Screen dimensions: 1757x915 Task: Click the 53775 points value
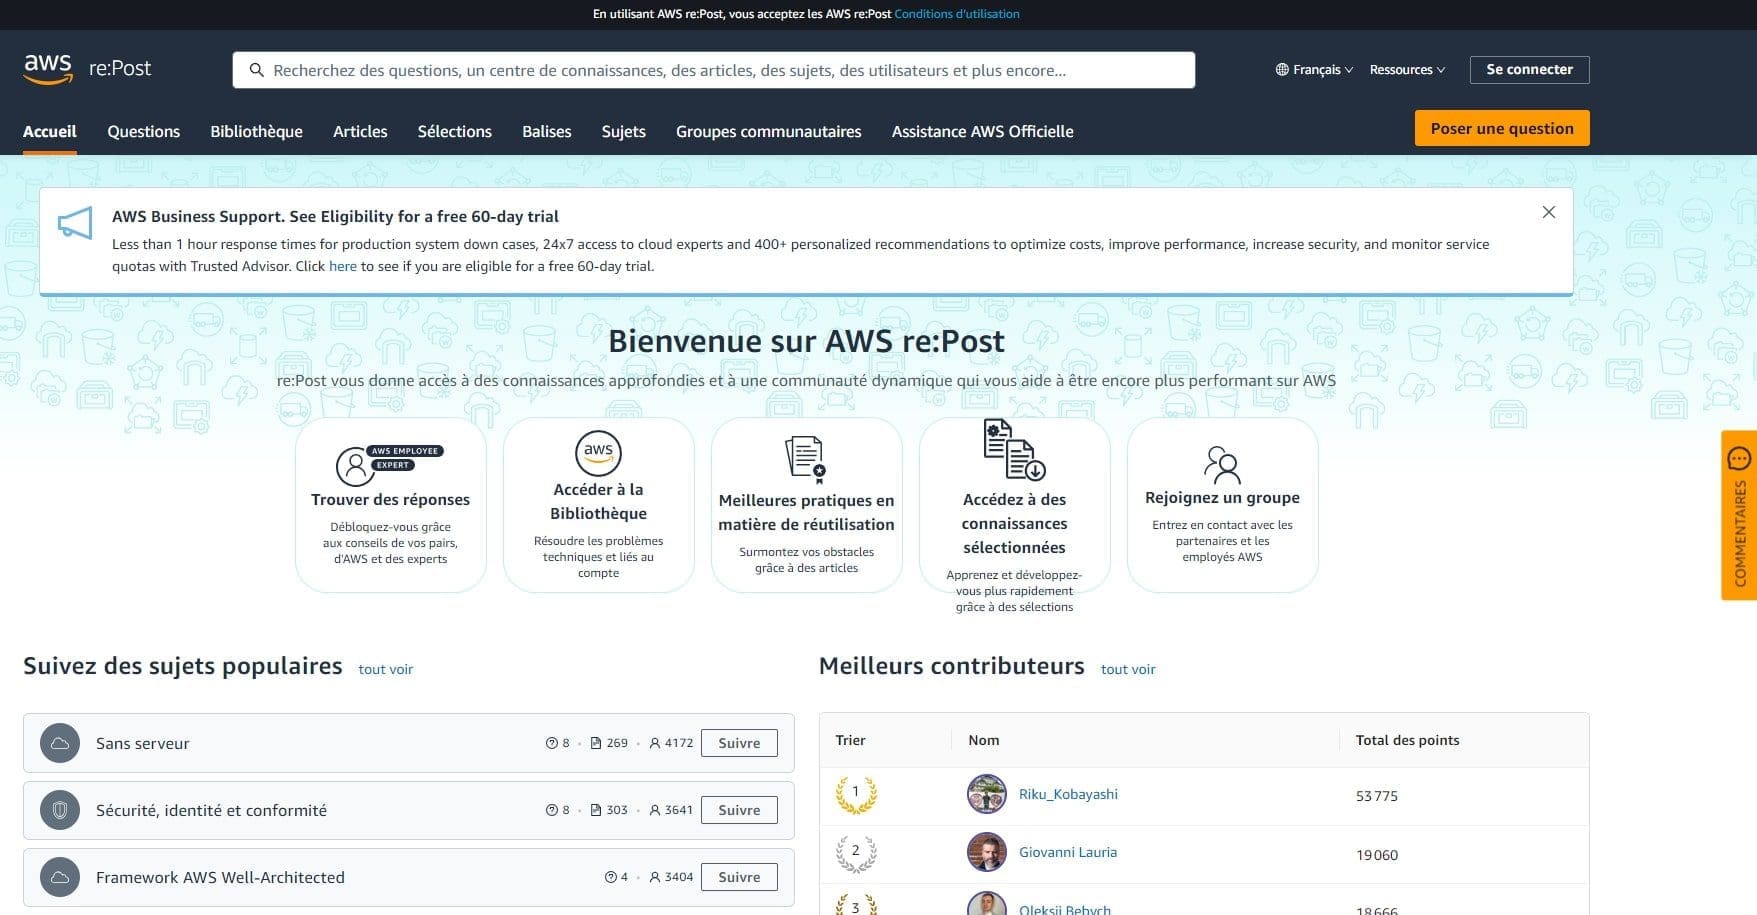(x=1377, y=796)
